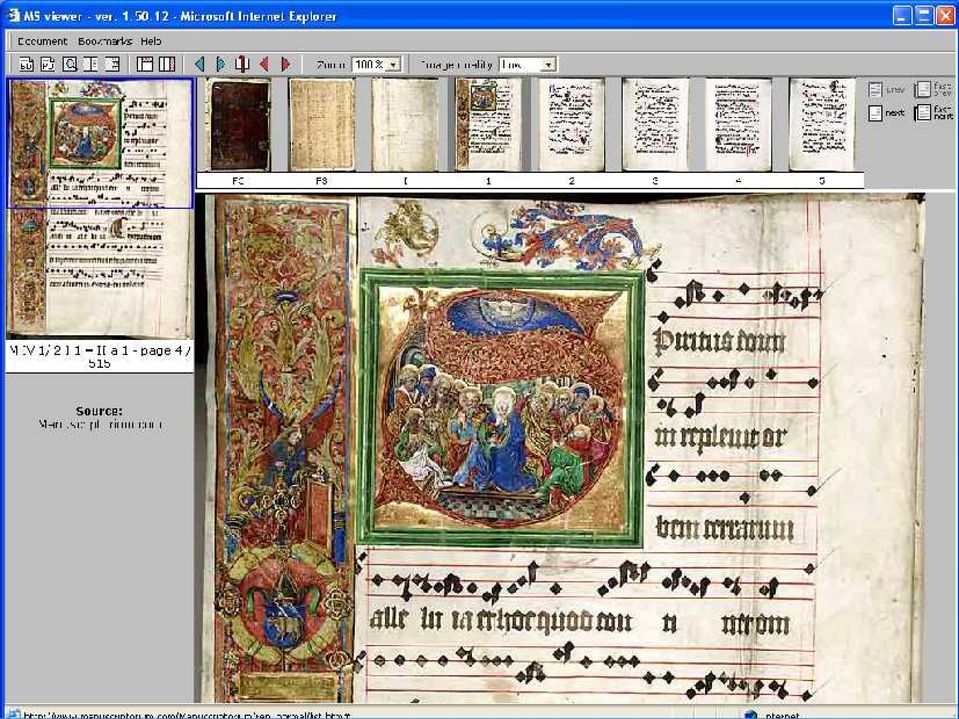959x719 pixels.
Task: Click the Image quality label
Action: [456, 64]
